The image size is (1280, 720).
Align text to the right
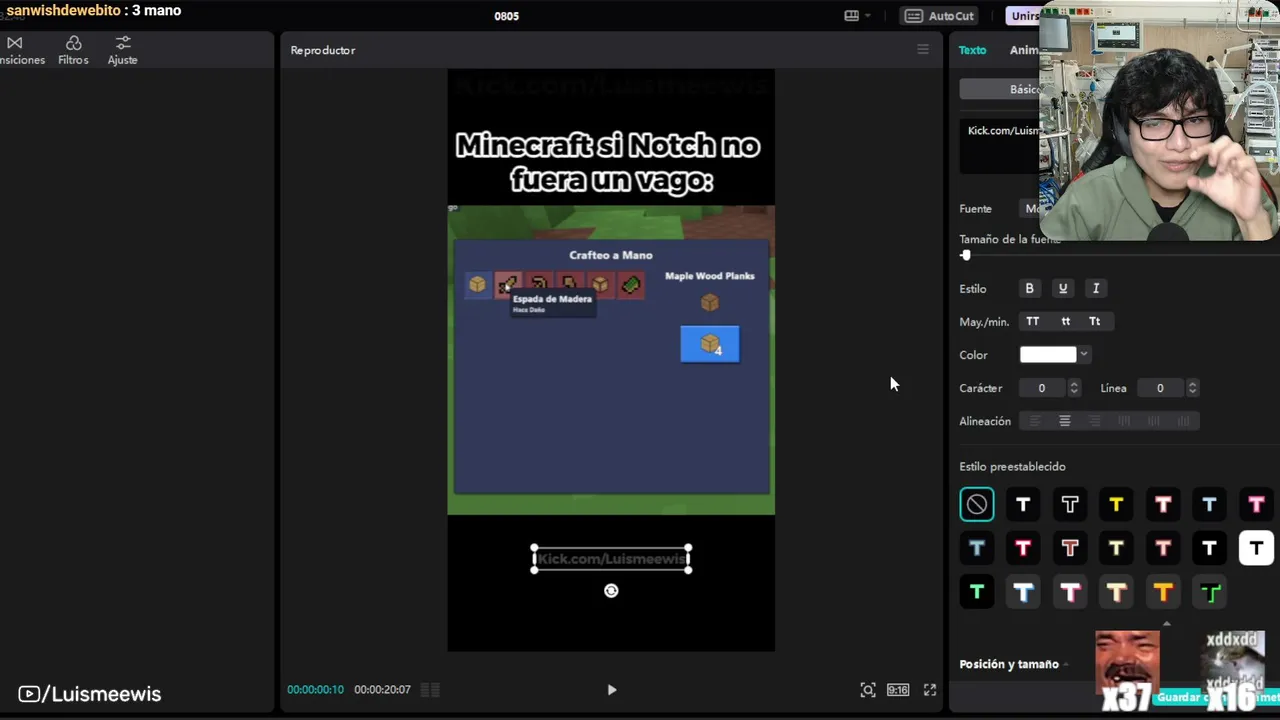click(x=1095, y=421)
